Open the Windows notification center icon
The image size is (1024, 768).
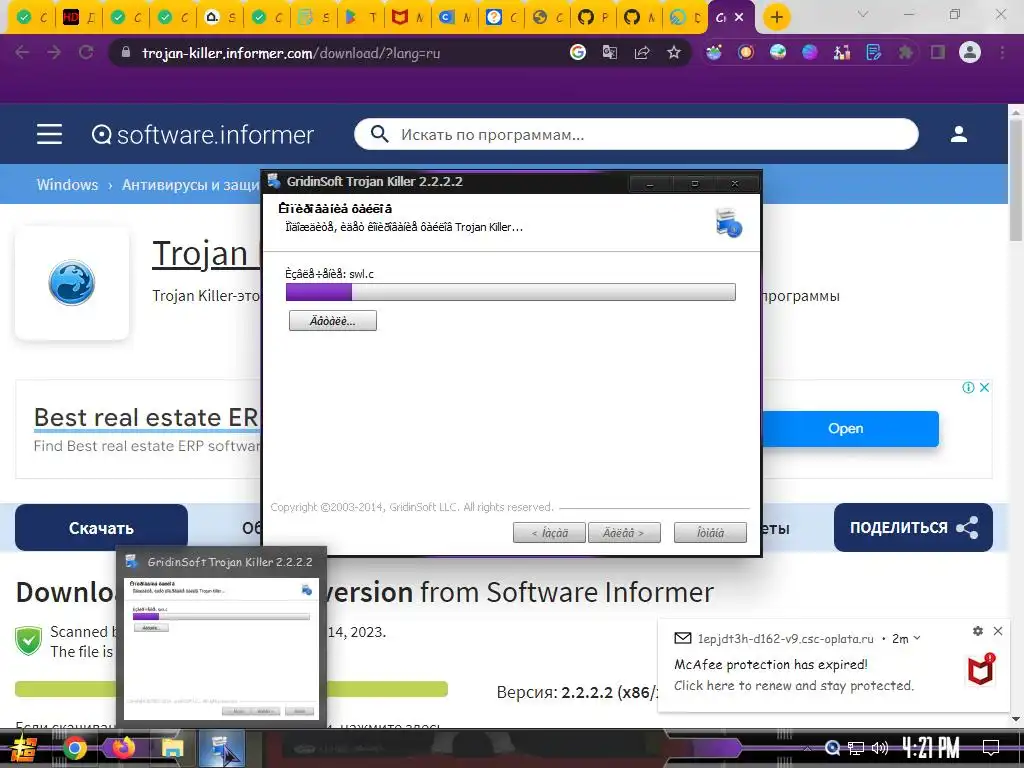(991, 748)
